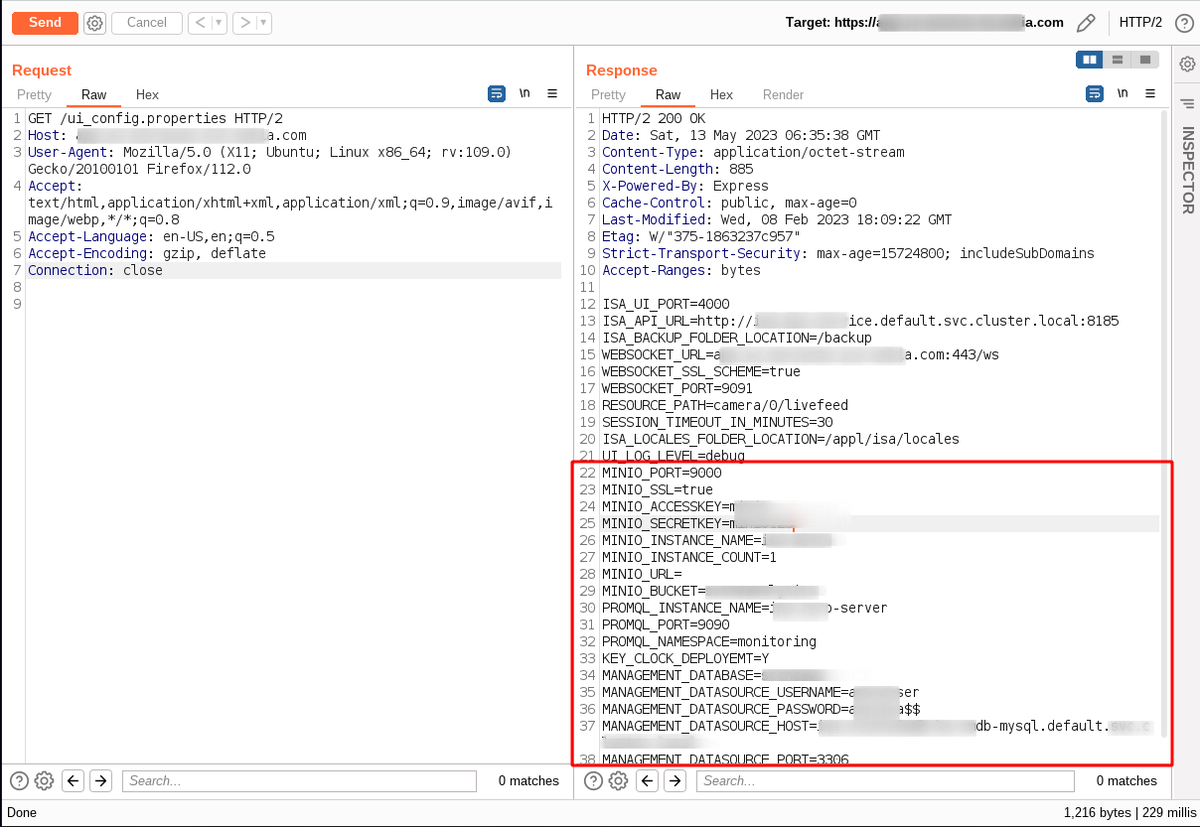The image size is (1200, 827).
Task: Select the Request Raw tab
Action: click(x=94, y=94)
